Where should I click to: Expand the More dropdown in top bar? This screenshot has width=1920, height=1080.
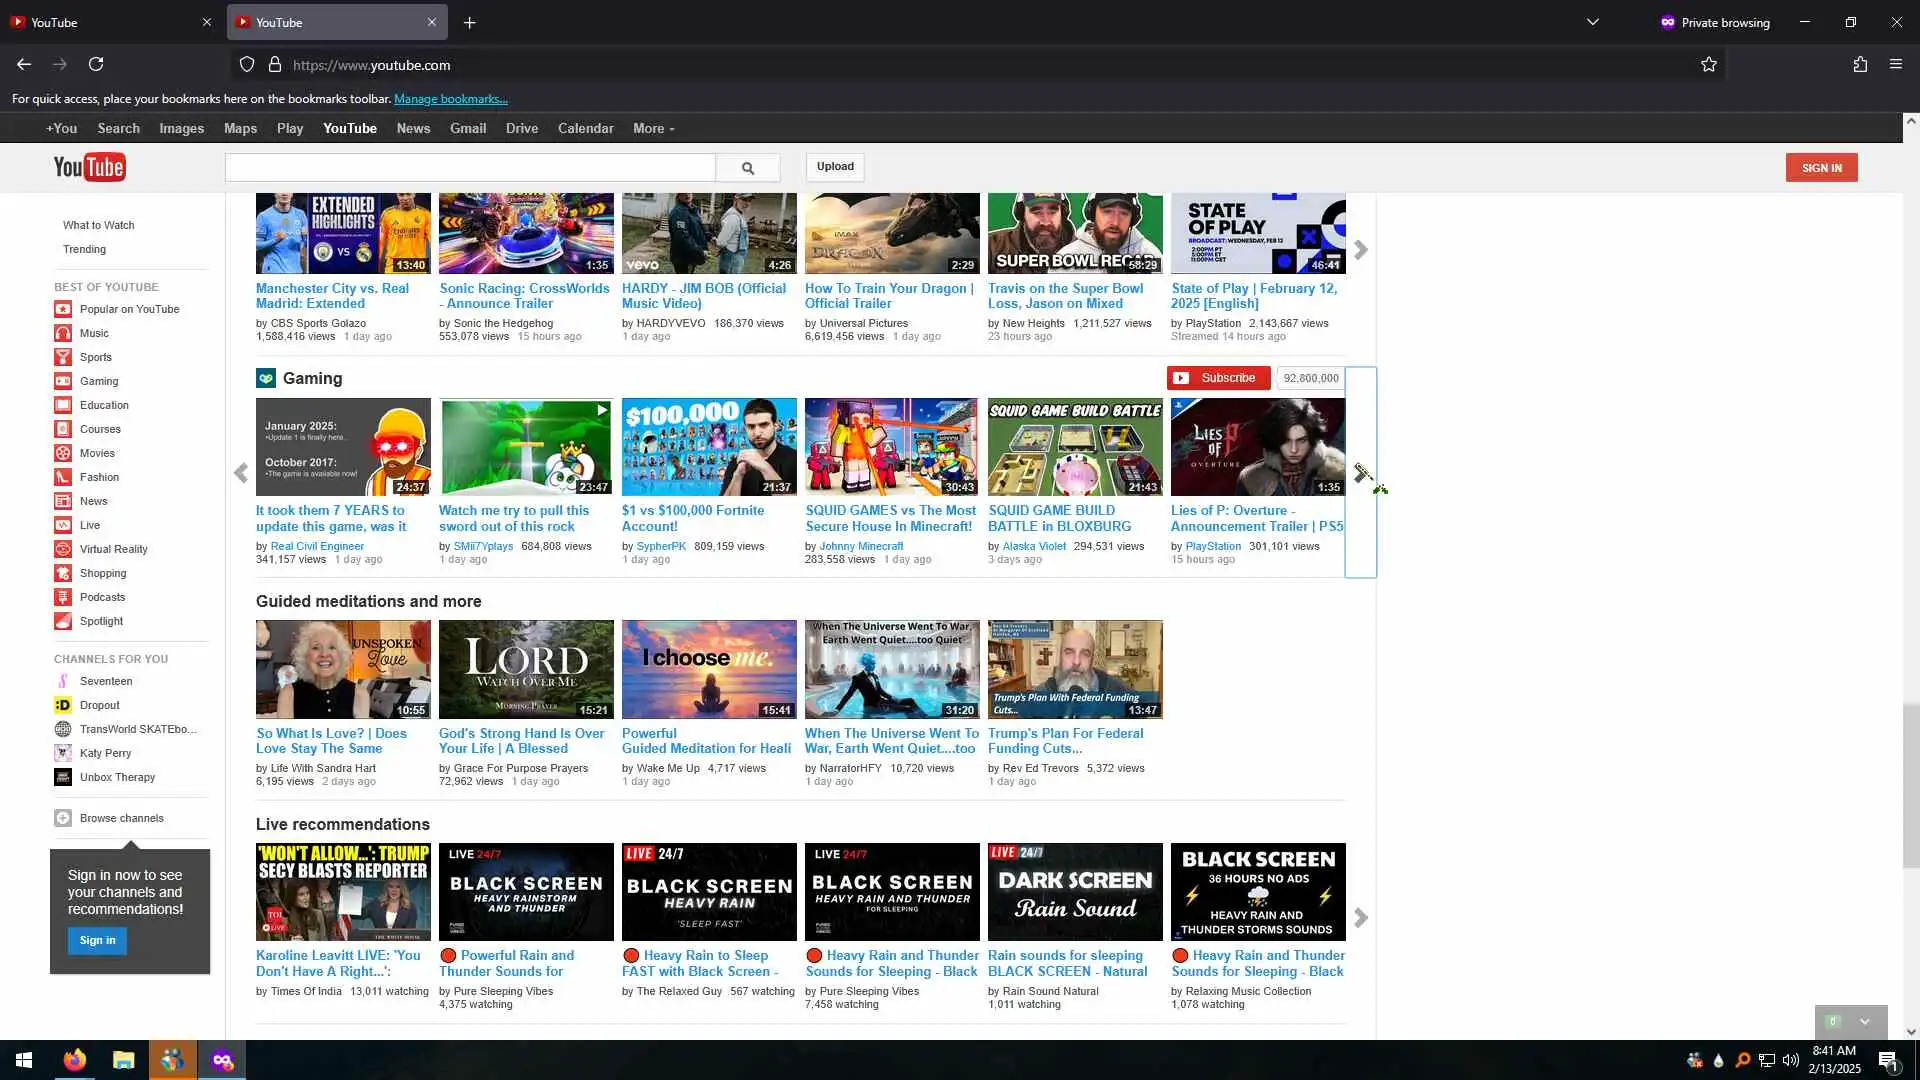(x=653, y=129)
